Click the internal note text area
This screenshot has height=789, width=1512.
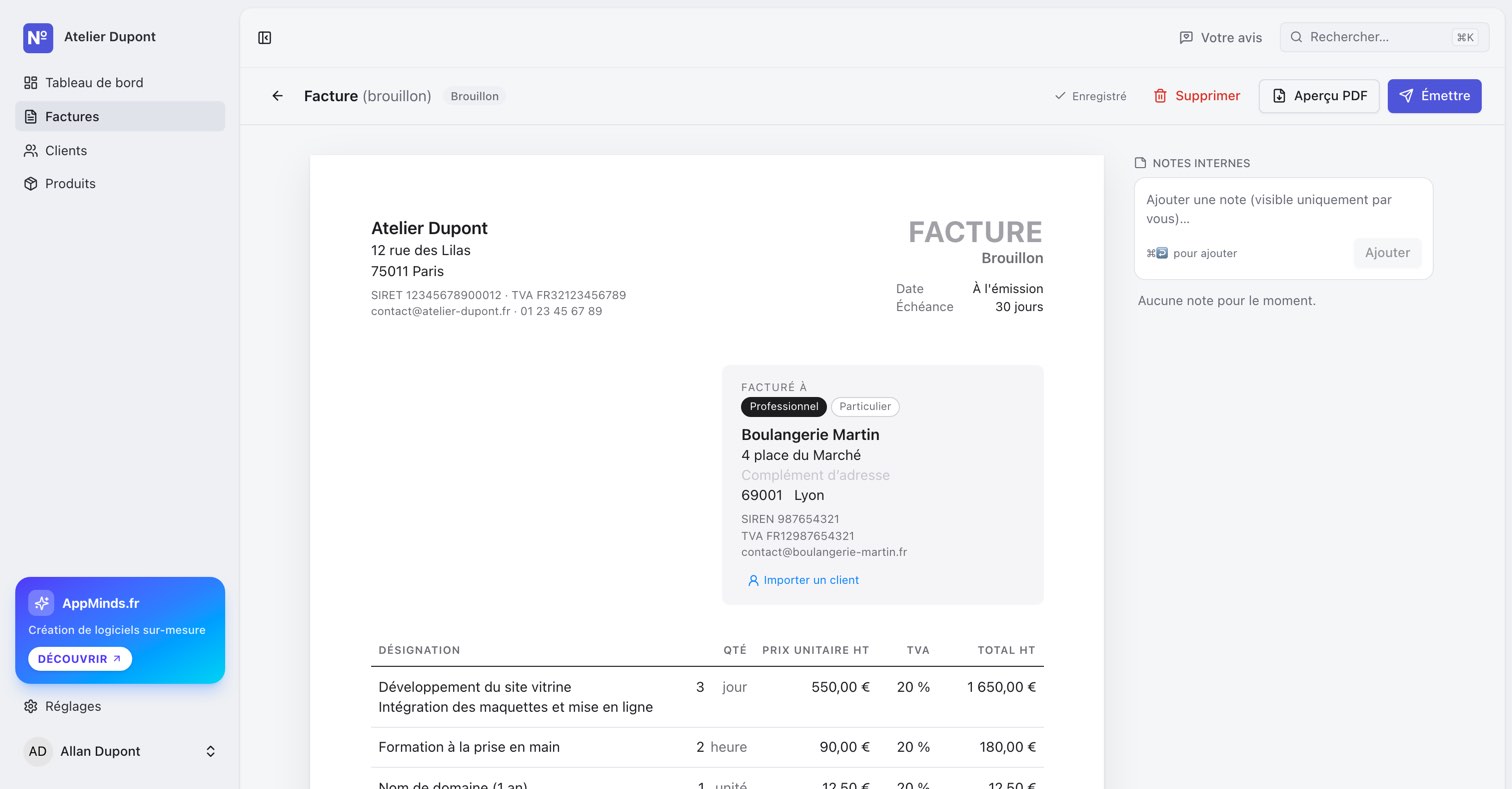coord(1283,209)
